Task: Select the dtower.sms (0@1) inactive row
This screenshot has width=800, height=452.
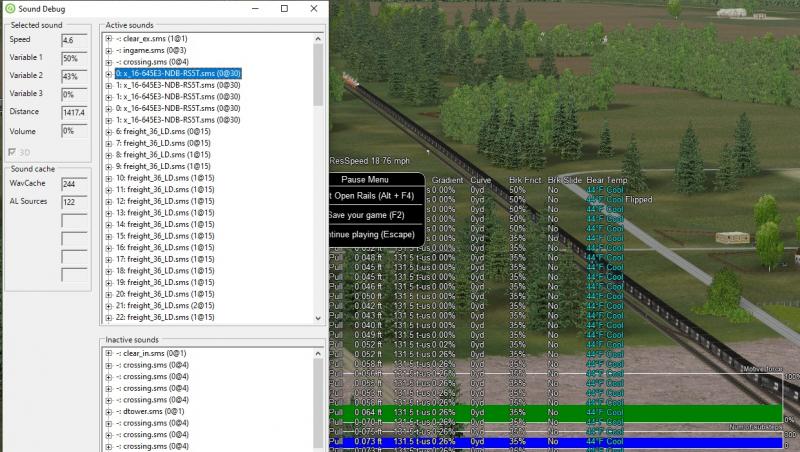Action: pyautogui.click(x=150, y=411)
